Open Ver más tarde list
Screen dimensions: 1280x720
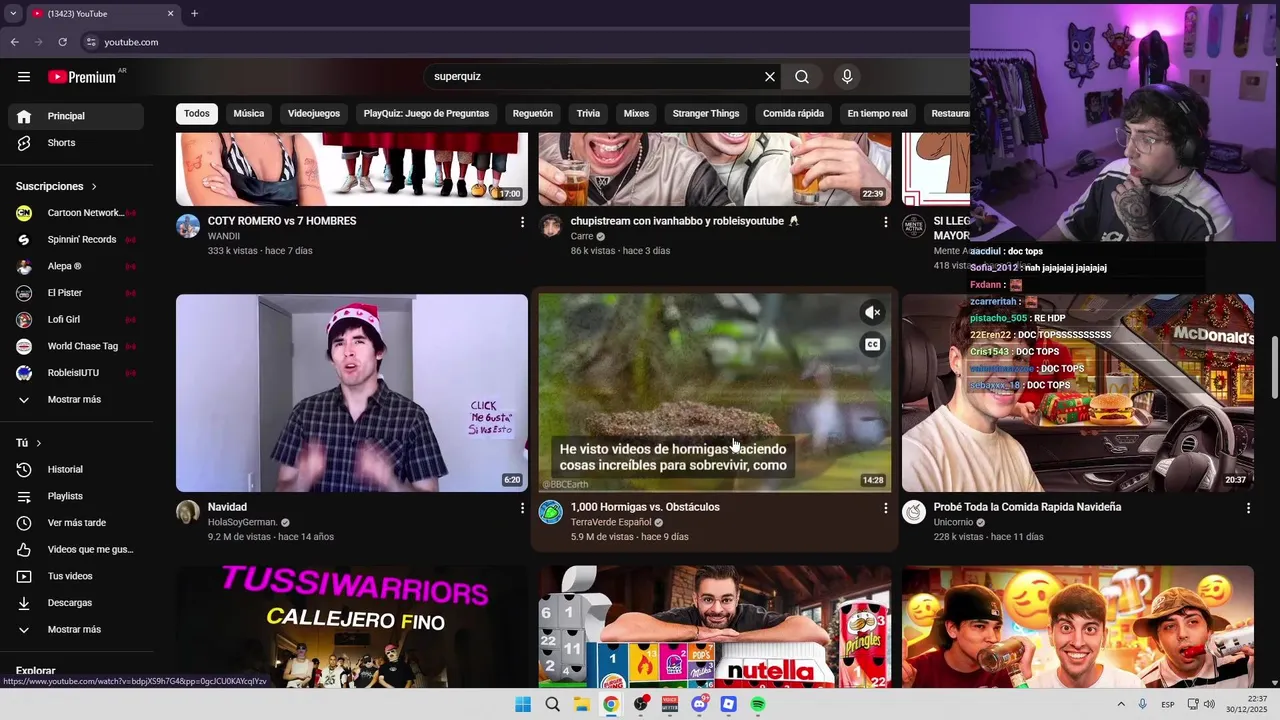[x=76, y=523]
